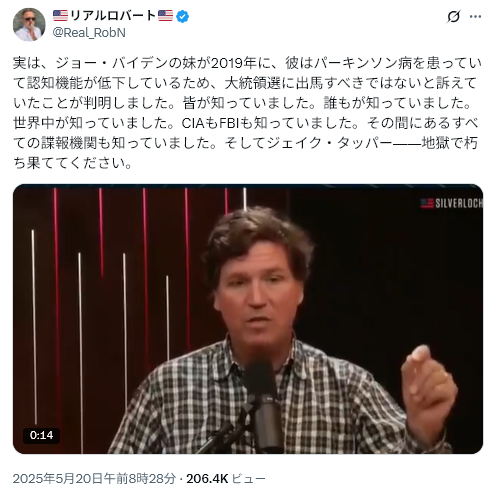This screenshot has height=493, width=492.
Task: Click the tweet text mentioning CIAもFBIも
Action: [x=246, y=123]
